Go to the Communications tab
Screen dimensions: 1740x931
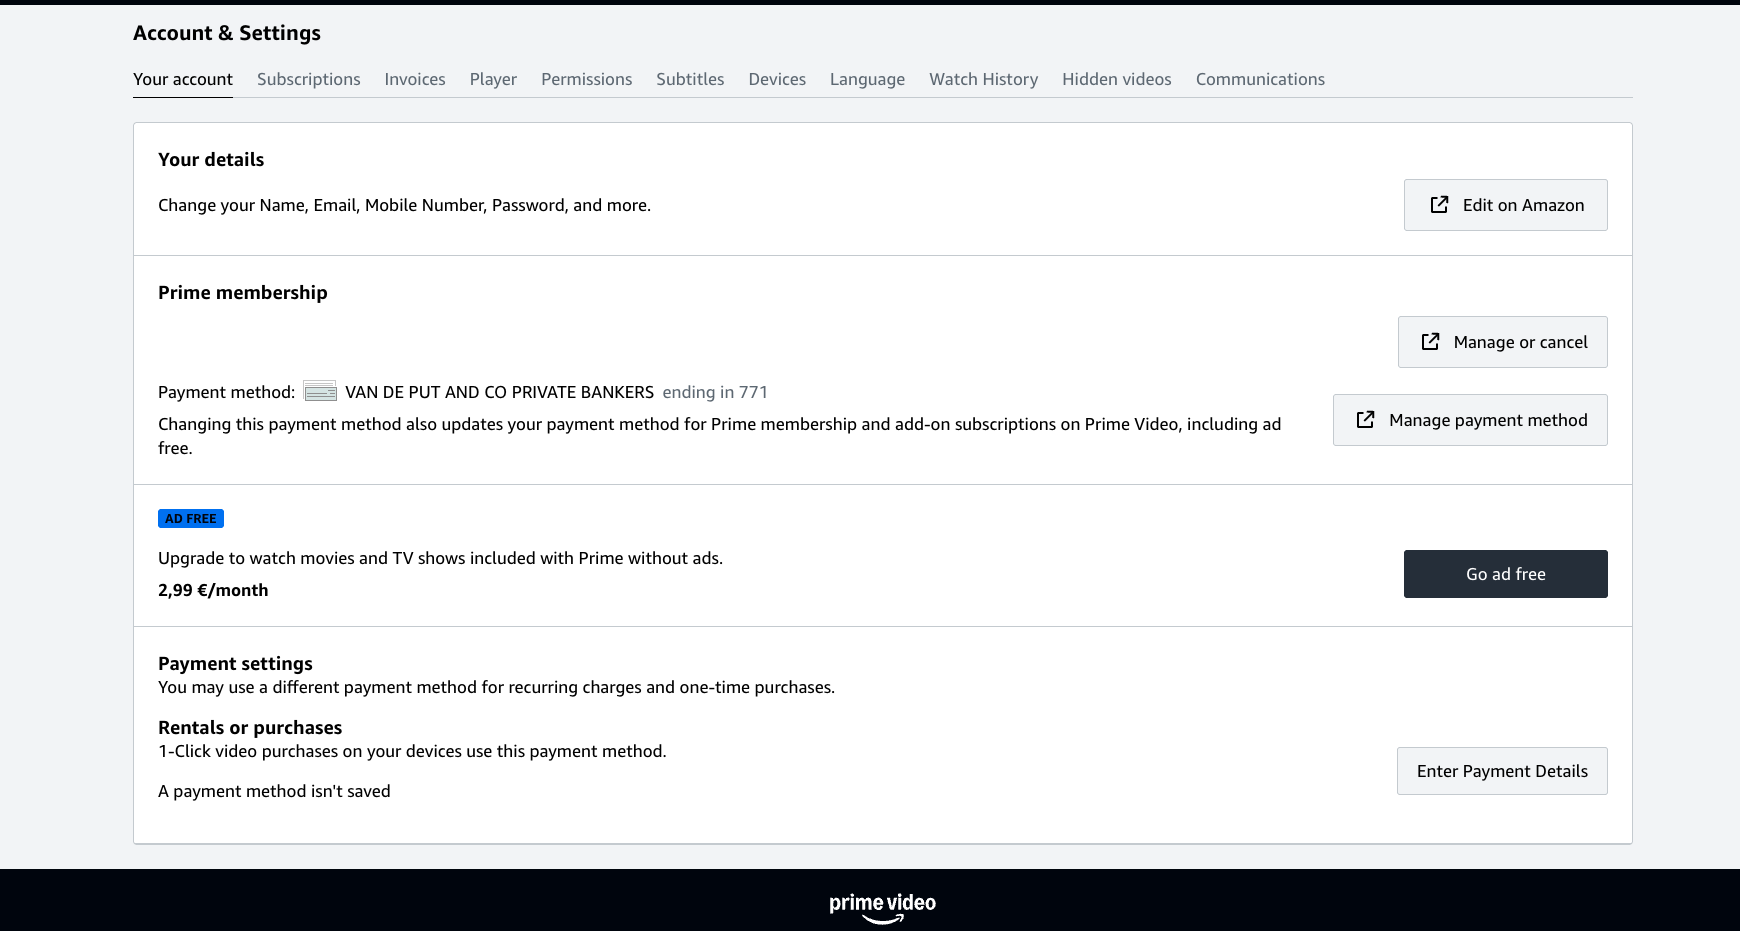pos(1260,79)
